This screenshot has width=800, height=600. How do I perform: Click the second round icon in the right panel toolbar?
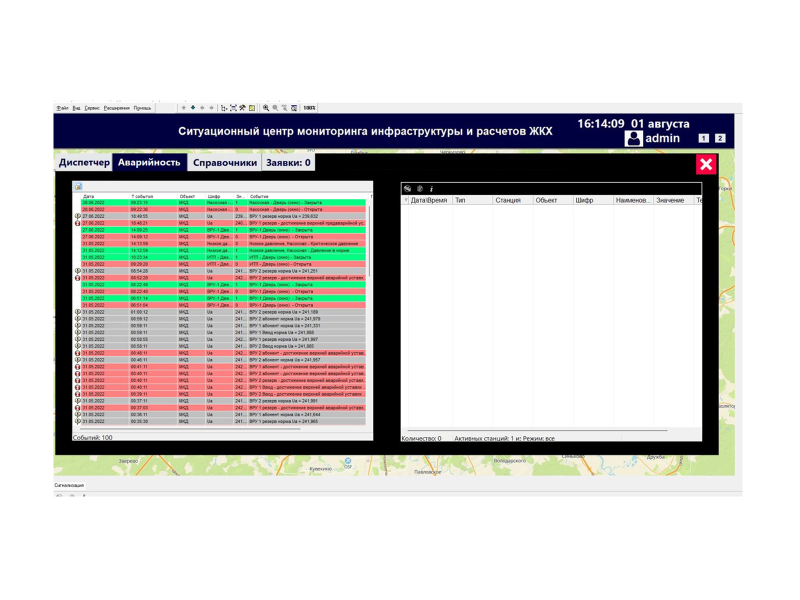click(x=420, y=189)
